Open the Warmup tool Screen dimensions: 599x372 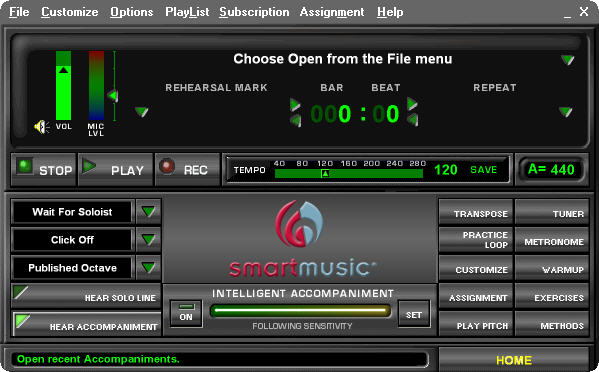(x=552, y=268)
